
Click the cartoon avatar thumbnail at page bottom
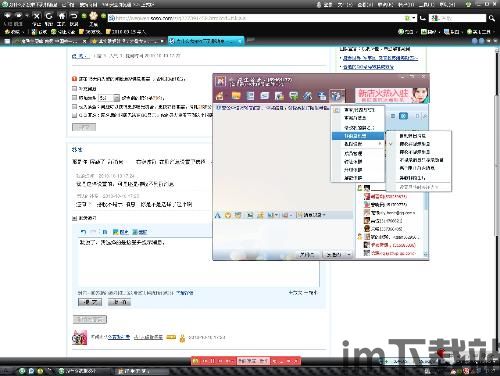click(80, 337)
